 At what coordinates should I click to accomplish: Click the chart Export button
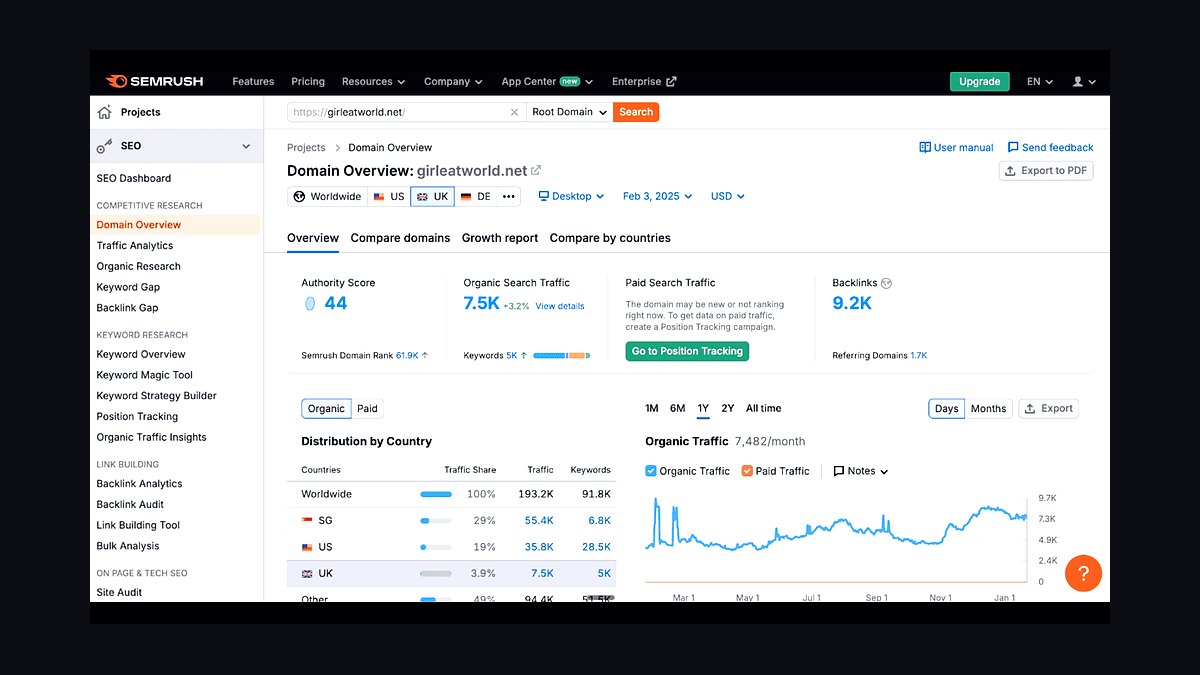click(1049, 408)
